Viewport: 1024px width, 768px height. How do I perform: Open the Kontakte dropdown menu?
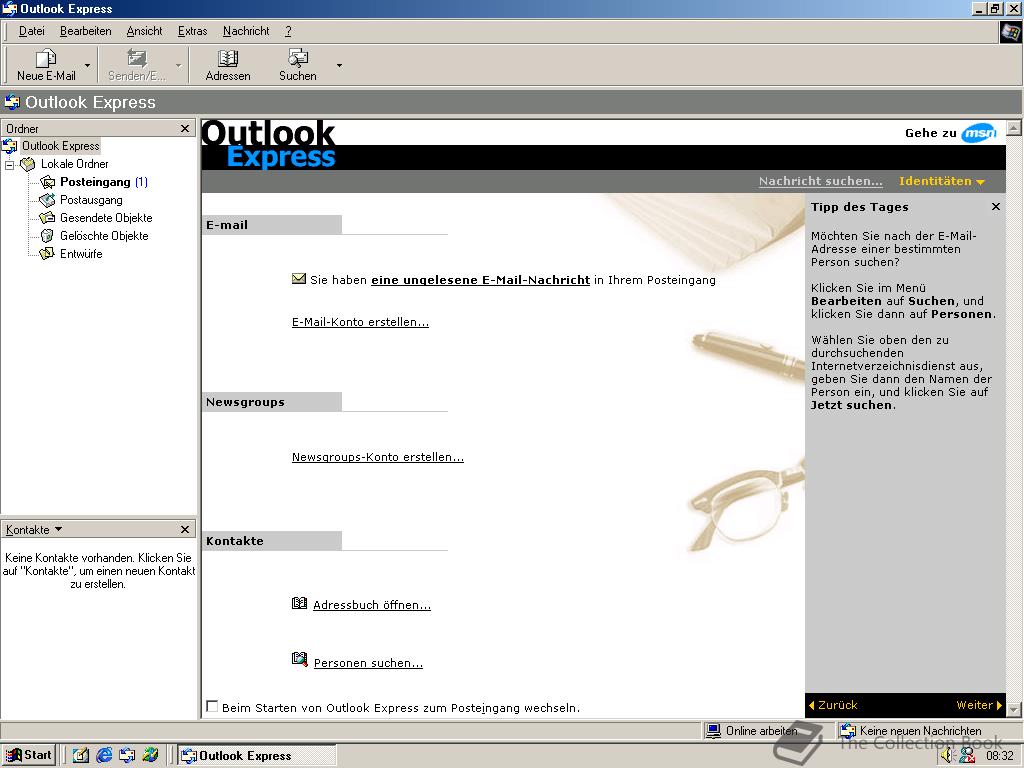coord(34,530)
